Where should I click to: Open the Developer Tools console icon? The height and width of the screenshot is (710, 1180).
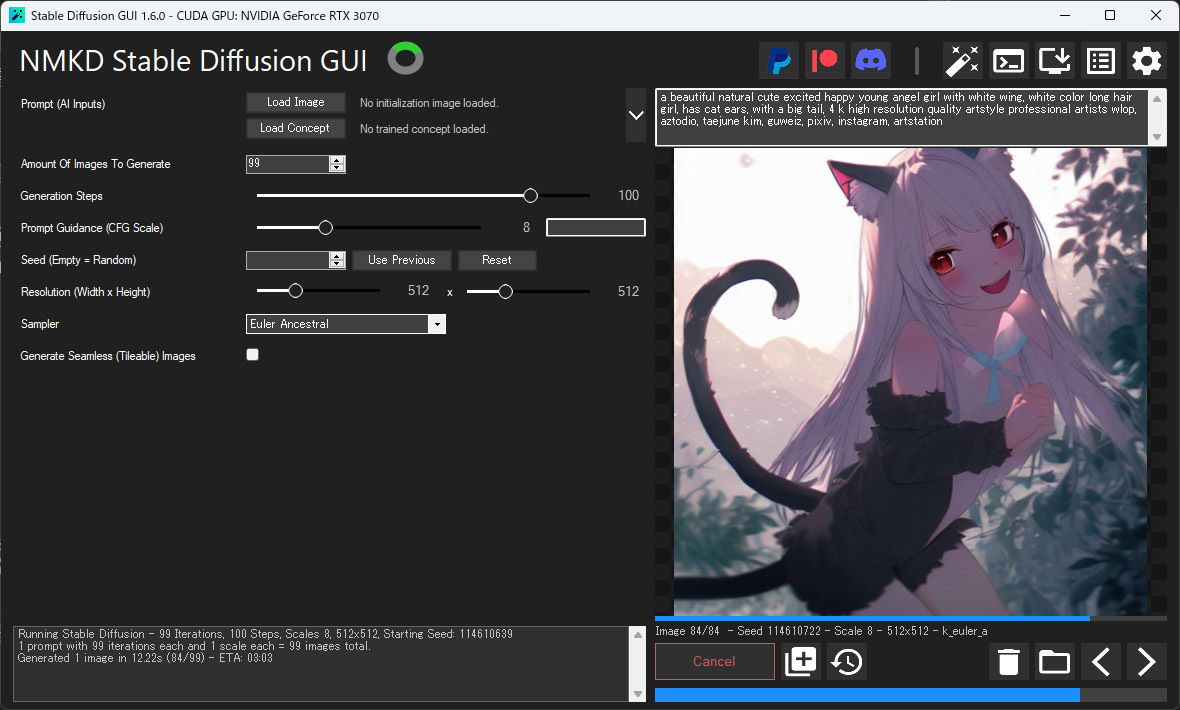pos(1008,60)
